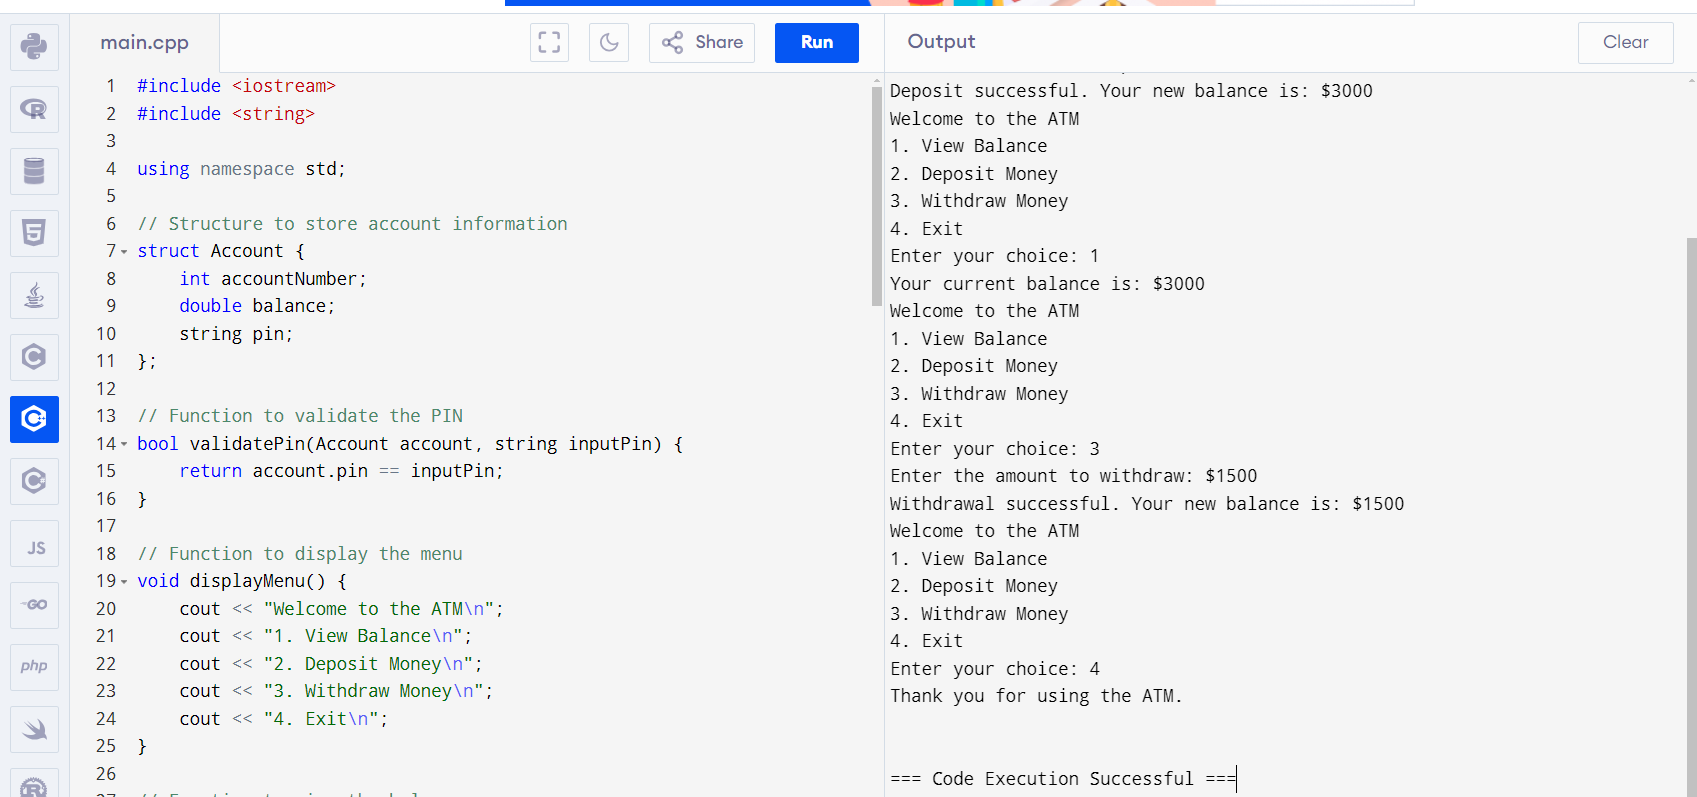
Task: Click the 'string pin;' declaration
Action: pyautogui.click(x=236, y=334)
